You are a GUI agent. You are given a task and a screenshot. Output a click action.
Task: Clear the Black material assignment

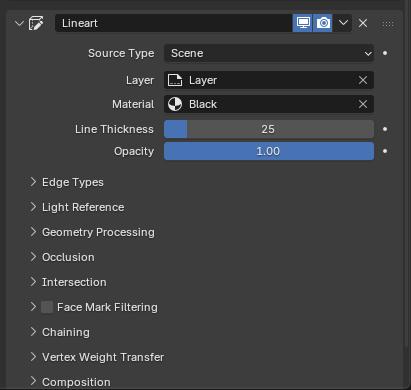coord(363,104)
